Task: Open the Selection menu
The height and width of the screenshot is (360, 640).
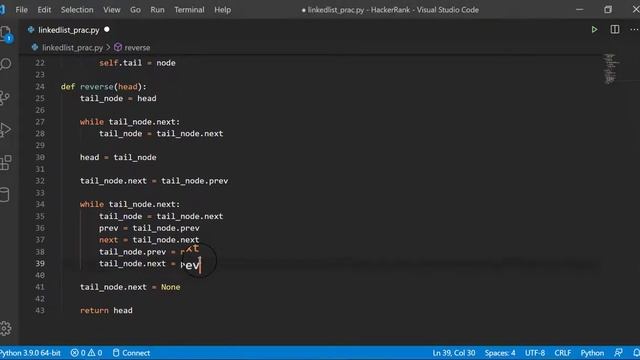Action: tap(77, 10)
